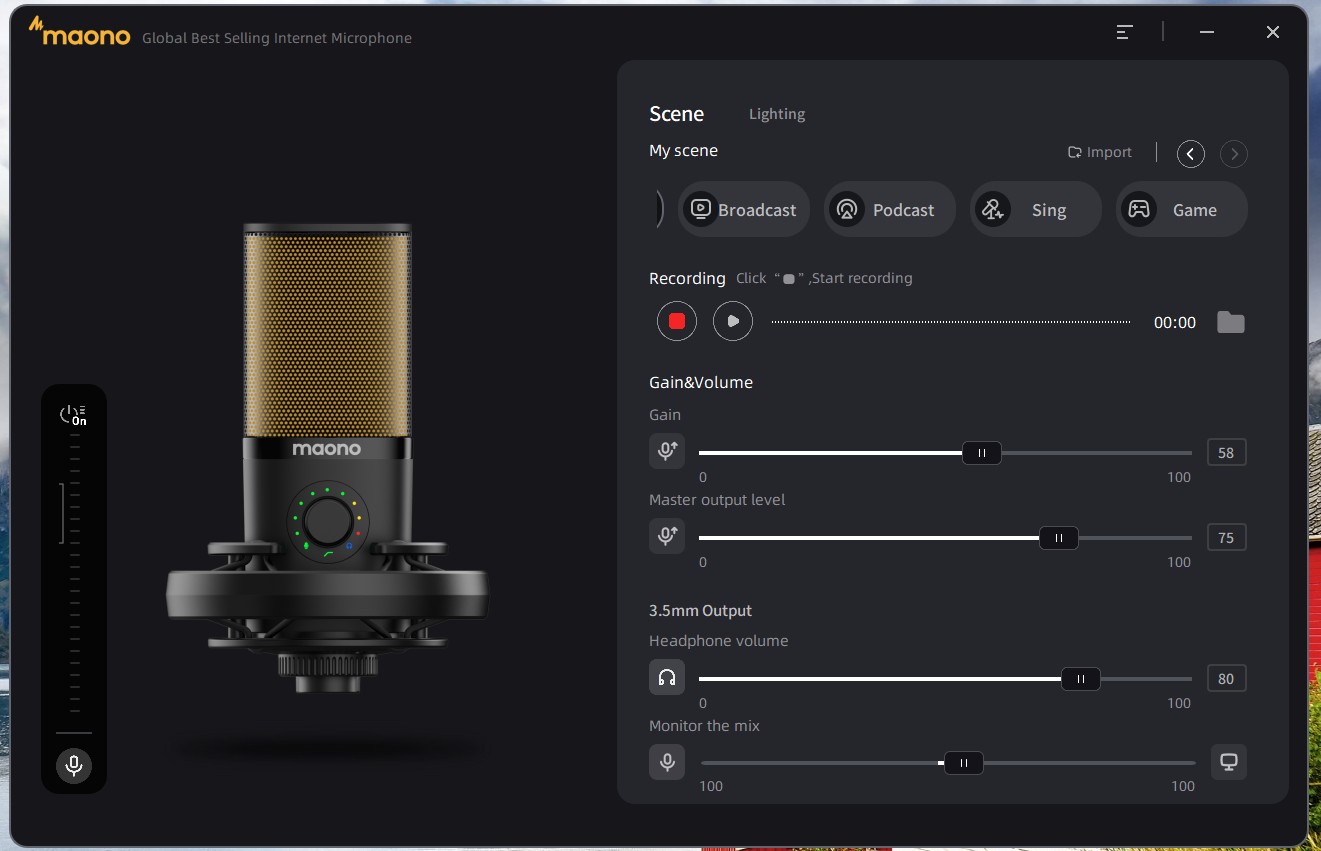This screenshot has width=1321, height=851.
Task: Choose the Broadcast scene preset
Action: pos(744,209)
